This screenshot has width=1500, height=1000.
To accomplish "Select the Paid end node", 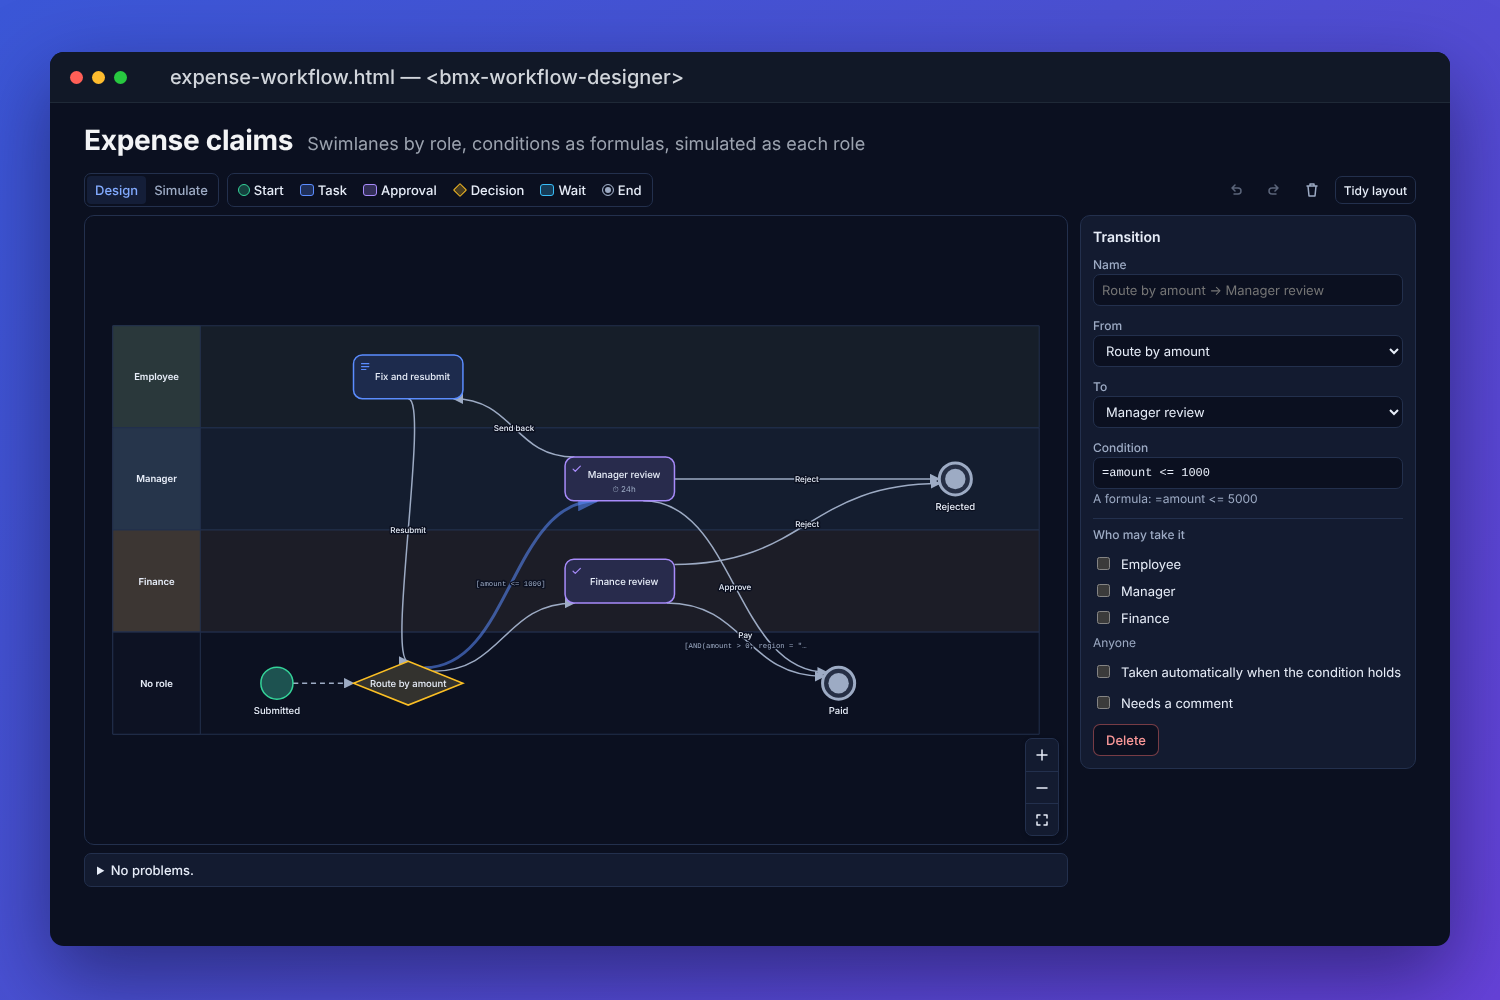I will click(x=838, y=683).
